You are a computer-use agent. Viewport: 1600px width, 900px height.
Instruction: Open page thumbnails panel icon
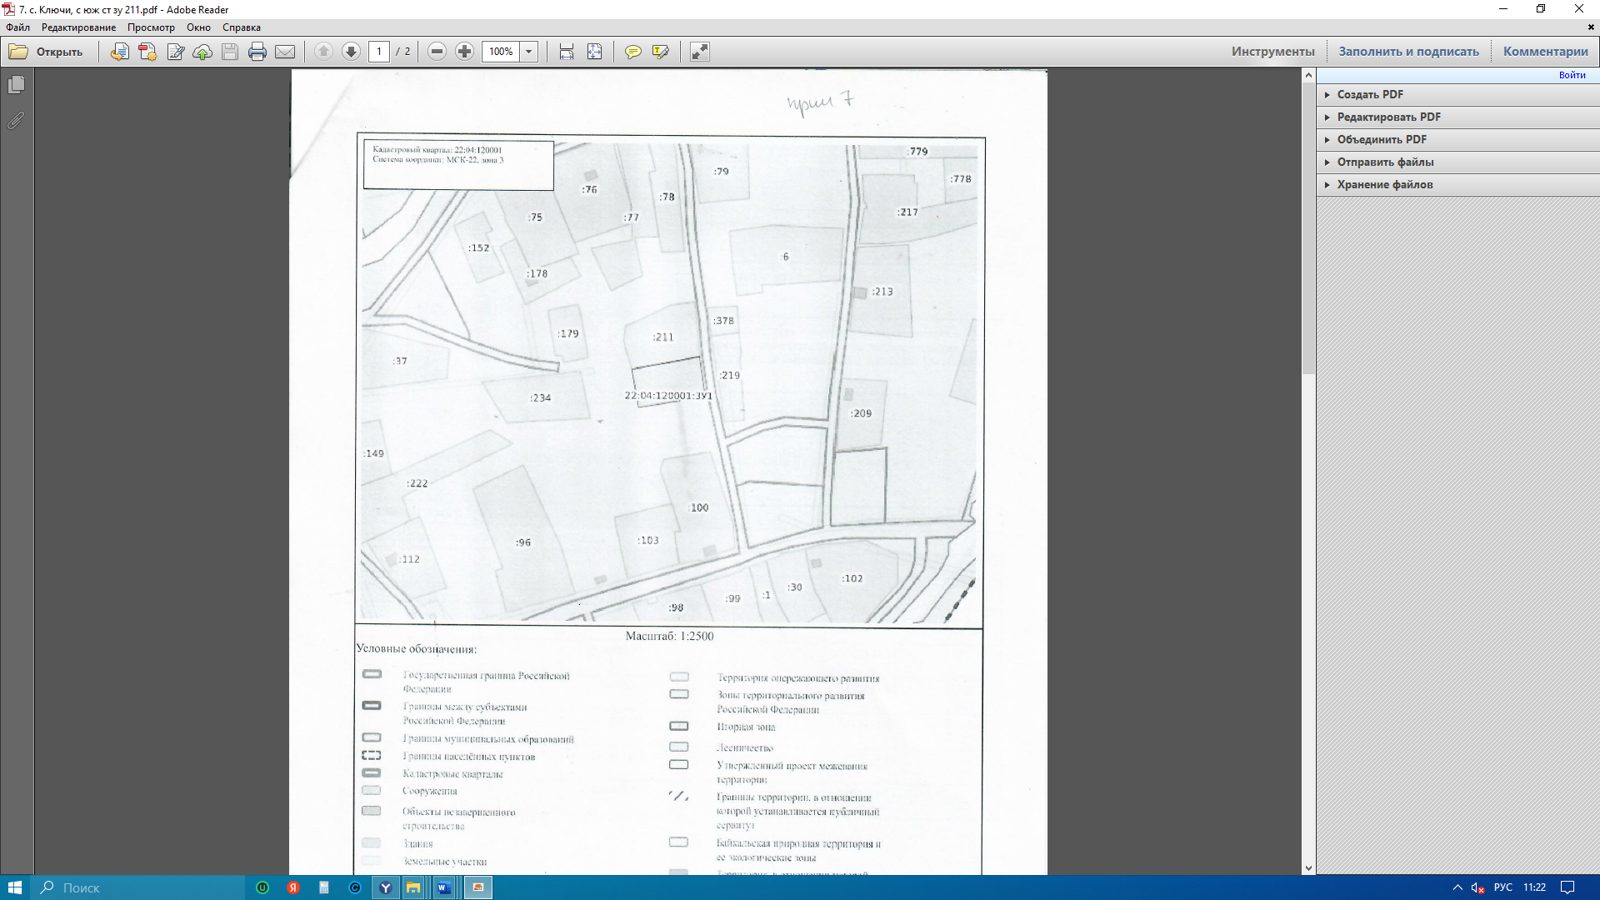(x=16, y=86)
